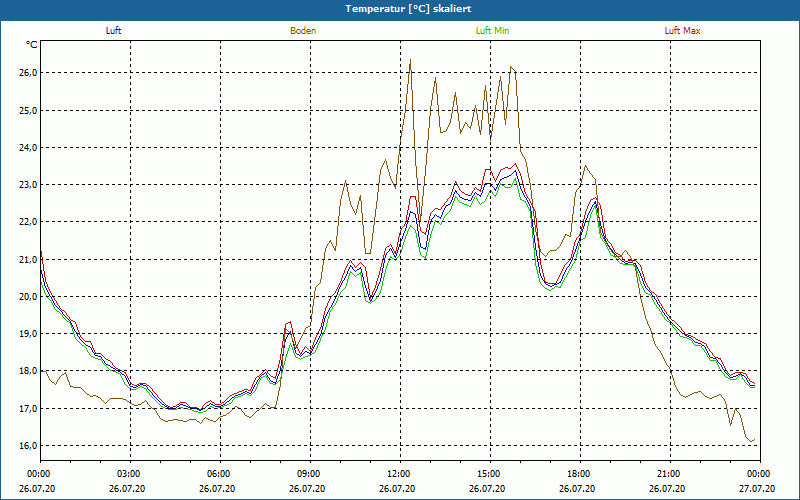
Task: Click the 21:00 time axis label
Action: (670, 474)
